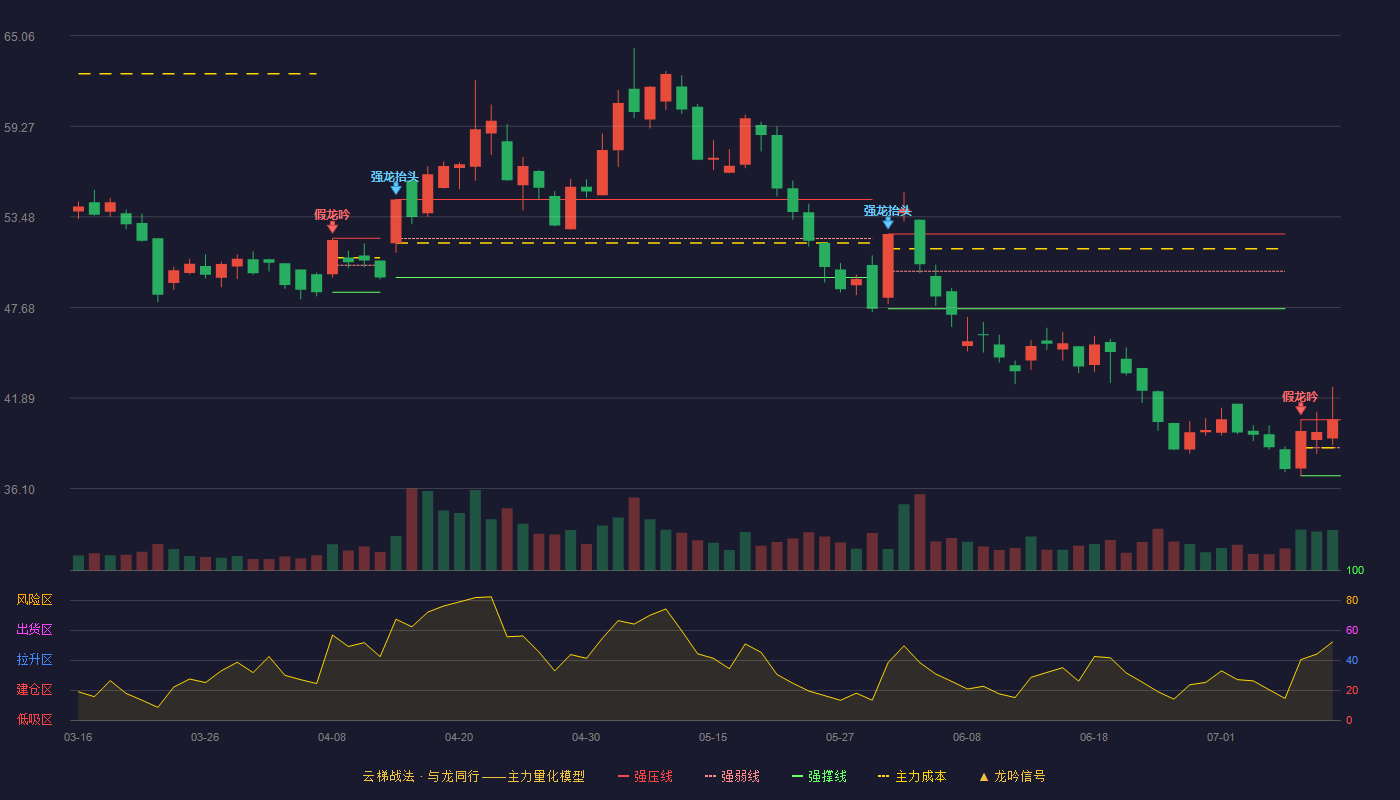1400x800 pixels.
Task: Click the 建仓区 zone label
Action: pos(35,690)
